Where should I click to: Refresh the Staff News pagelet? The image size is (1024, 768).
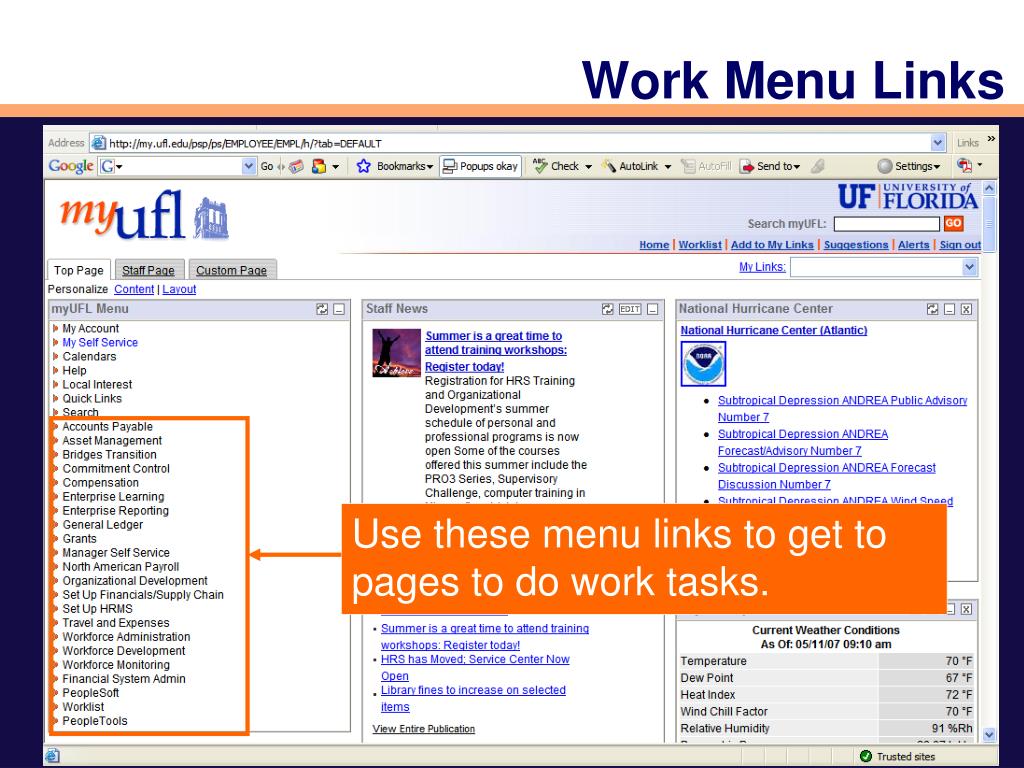click(x=607, y=310)
